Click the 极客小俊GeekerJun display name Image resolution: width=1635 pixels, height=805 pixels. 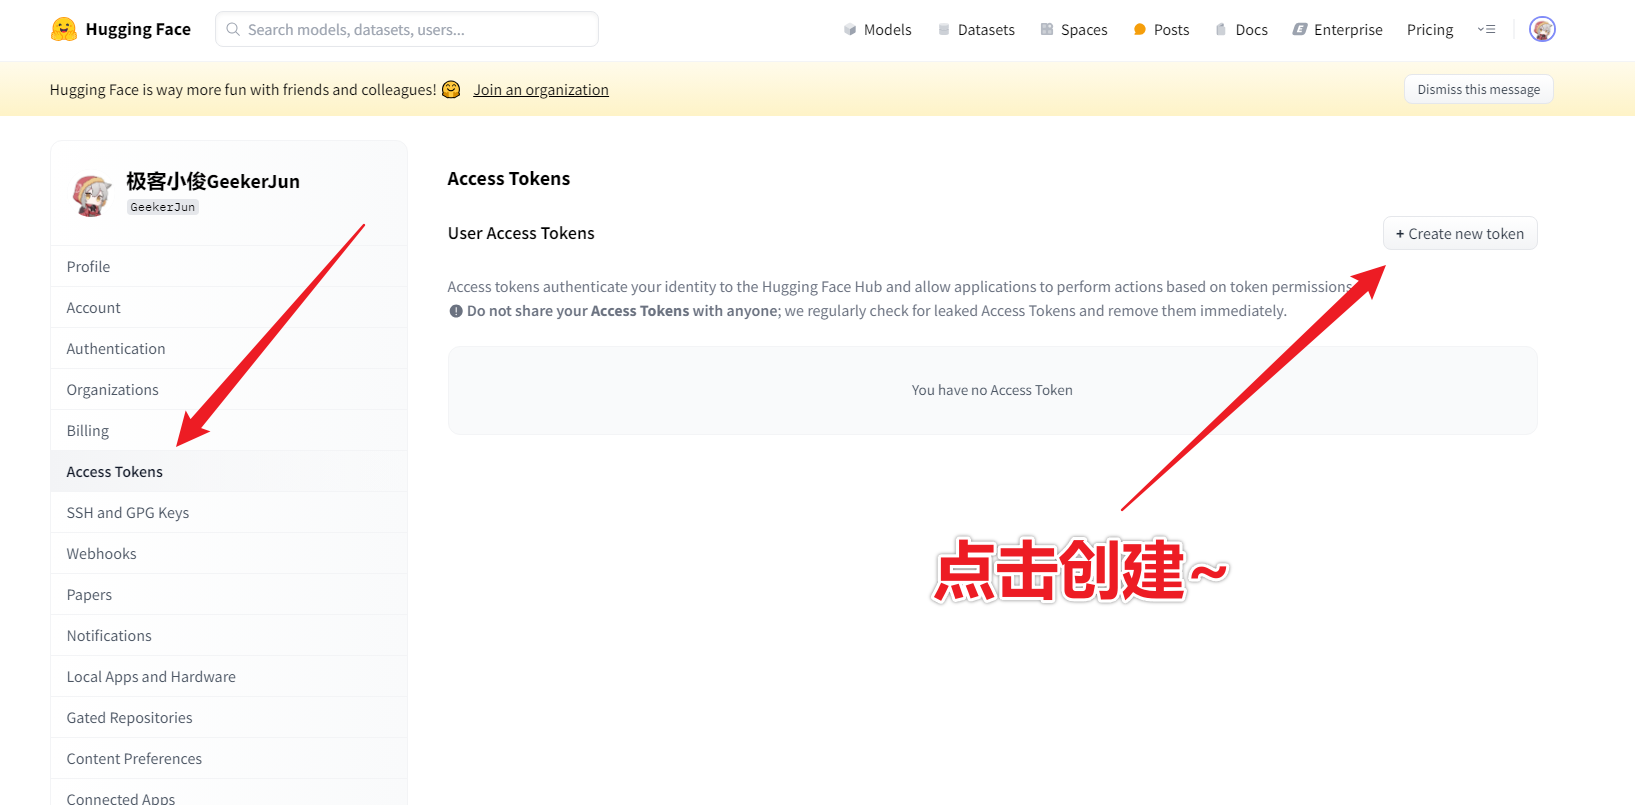click(x=213, y=181)
